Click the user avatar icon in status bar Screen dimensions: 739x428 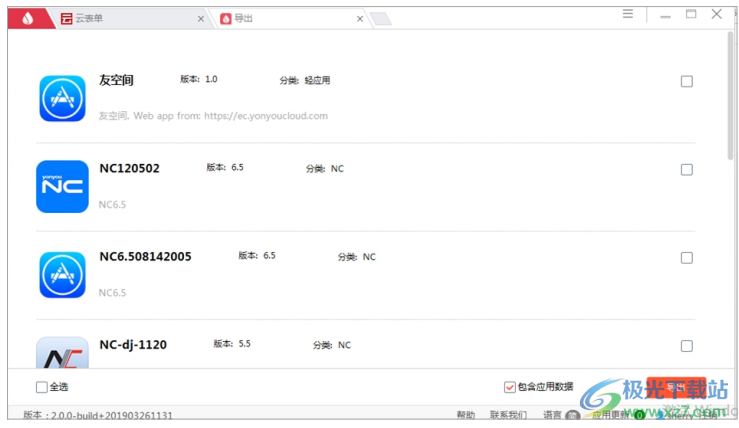661,415
